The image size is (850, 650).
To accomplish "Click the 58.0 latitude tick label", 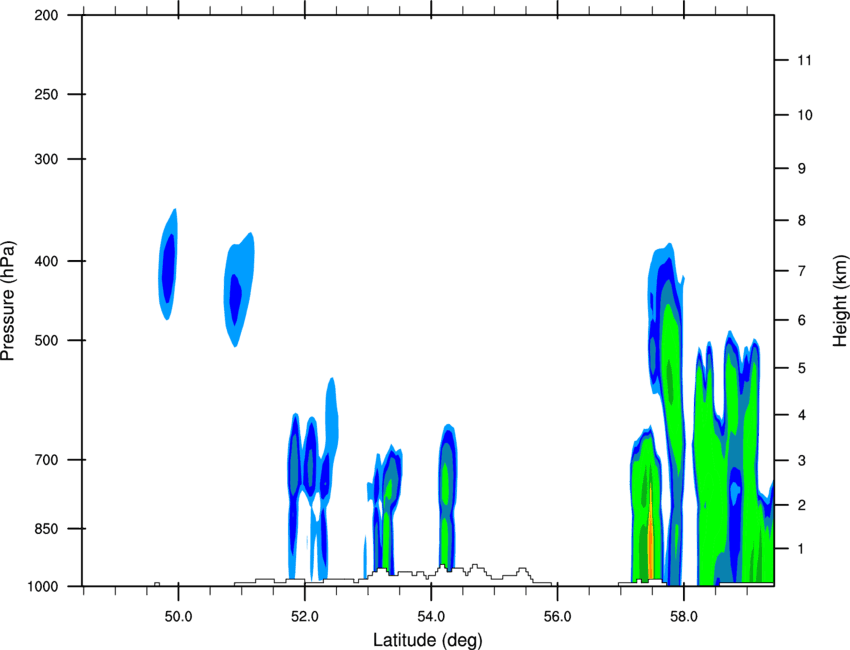I will point(684,617).
